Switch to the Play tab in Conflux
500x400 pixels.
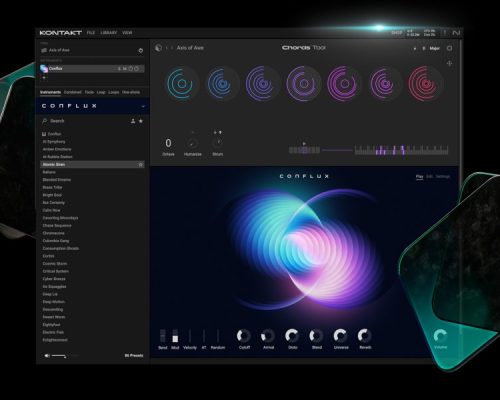coord(419,176)
